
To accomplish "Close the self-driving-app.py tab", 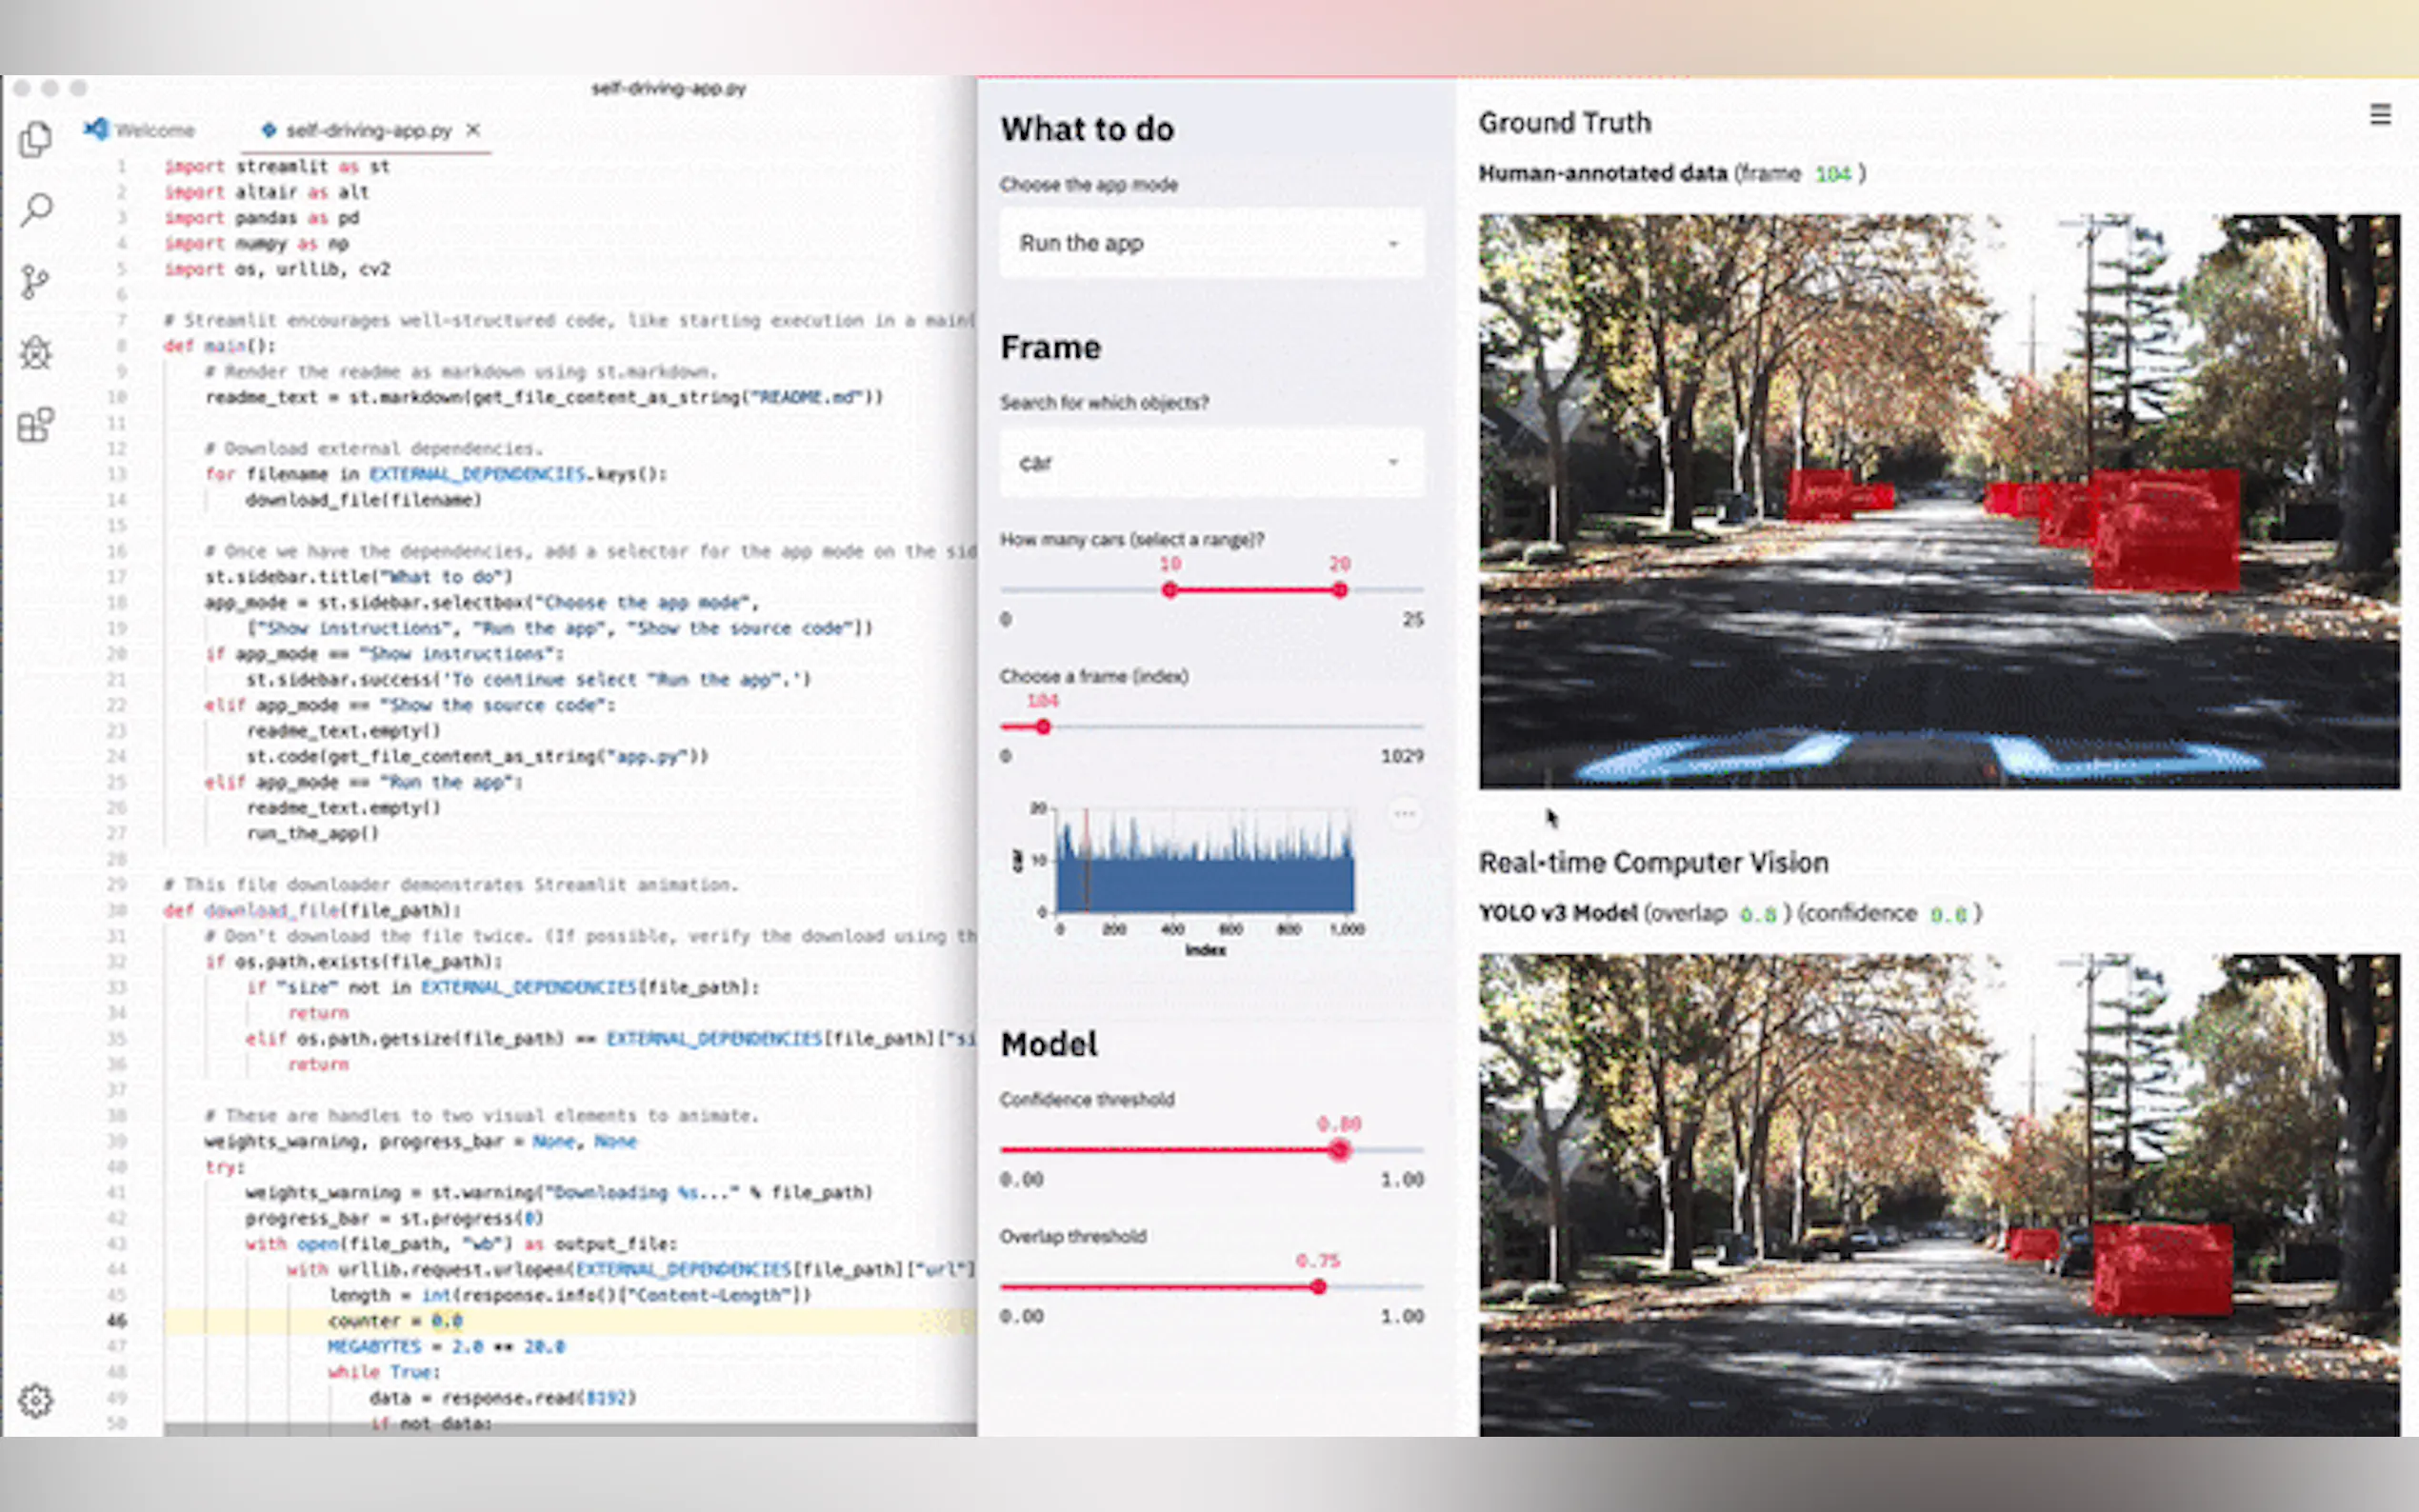I will click(x=474, y=130).
